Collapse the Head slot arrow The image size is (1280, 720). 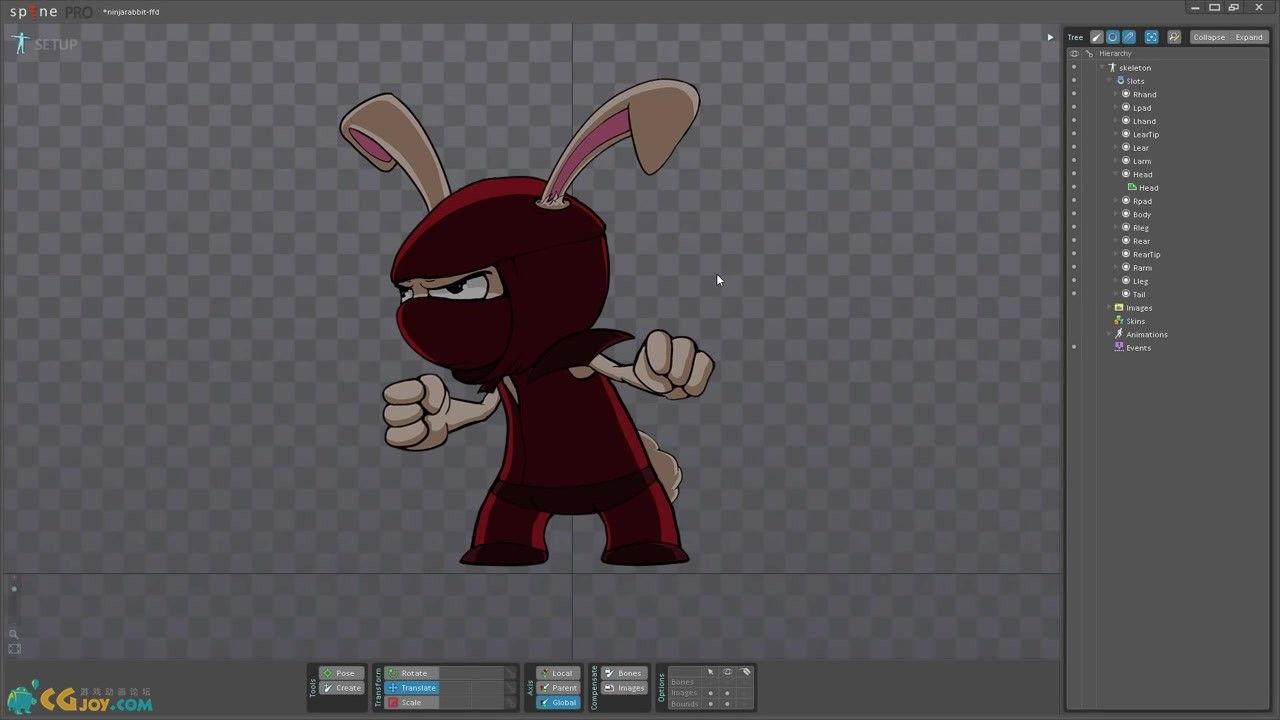[x=1116, y=174]
